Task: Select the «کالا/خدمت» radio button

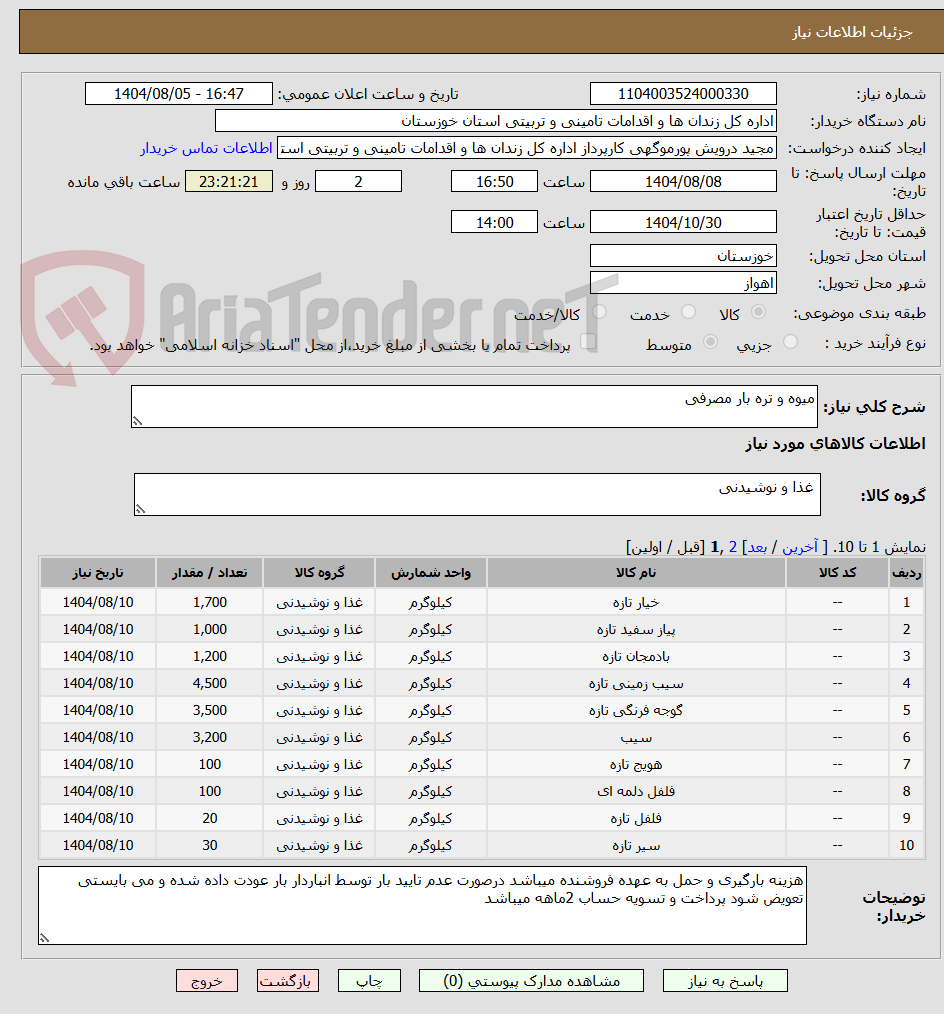Action: point(600,310)
